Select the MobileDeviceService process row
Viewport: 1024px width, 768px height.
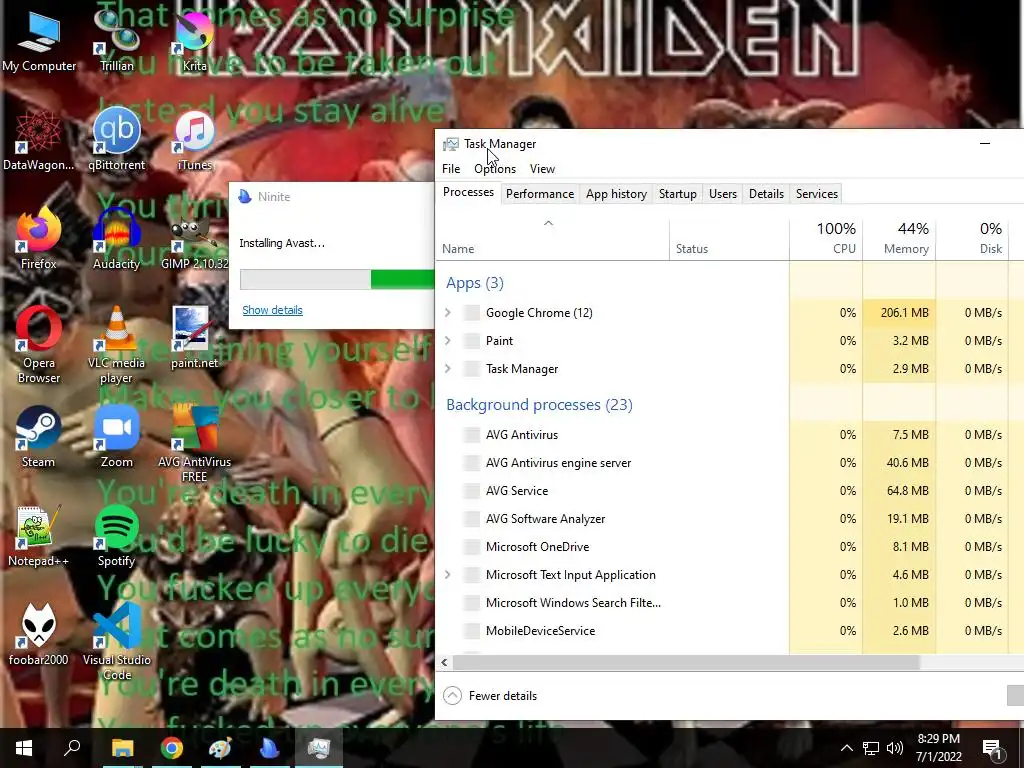point(729,631)
